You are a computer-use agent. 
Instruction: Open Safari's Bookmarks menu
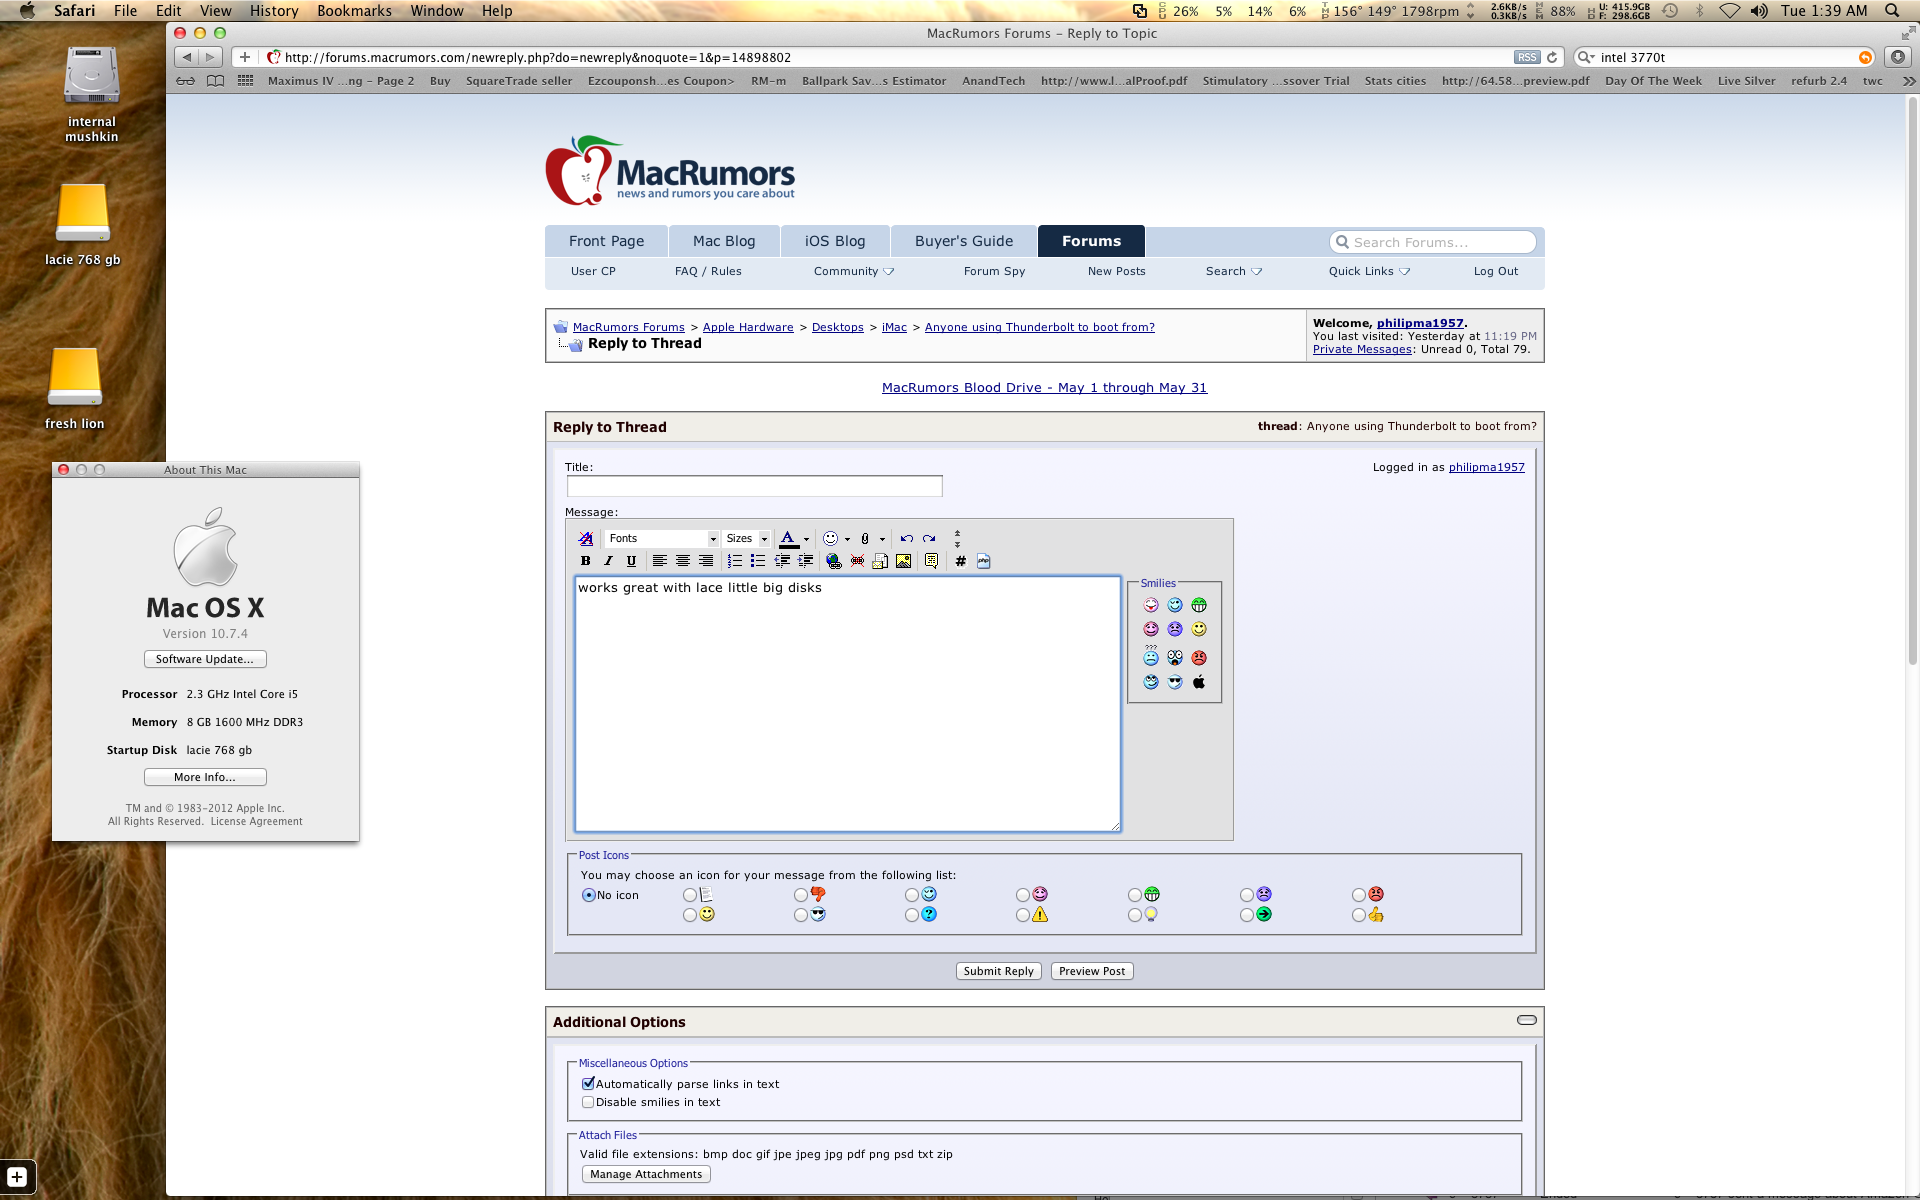pyautogui.click(x=354, y=11)
